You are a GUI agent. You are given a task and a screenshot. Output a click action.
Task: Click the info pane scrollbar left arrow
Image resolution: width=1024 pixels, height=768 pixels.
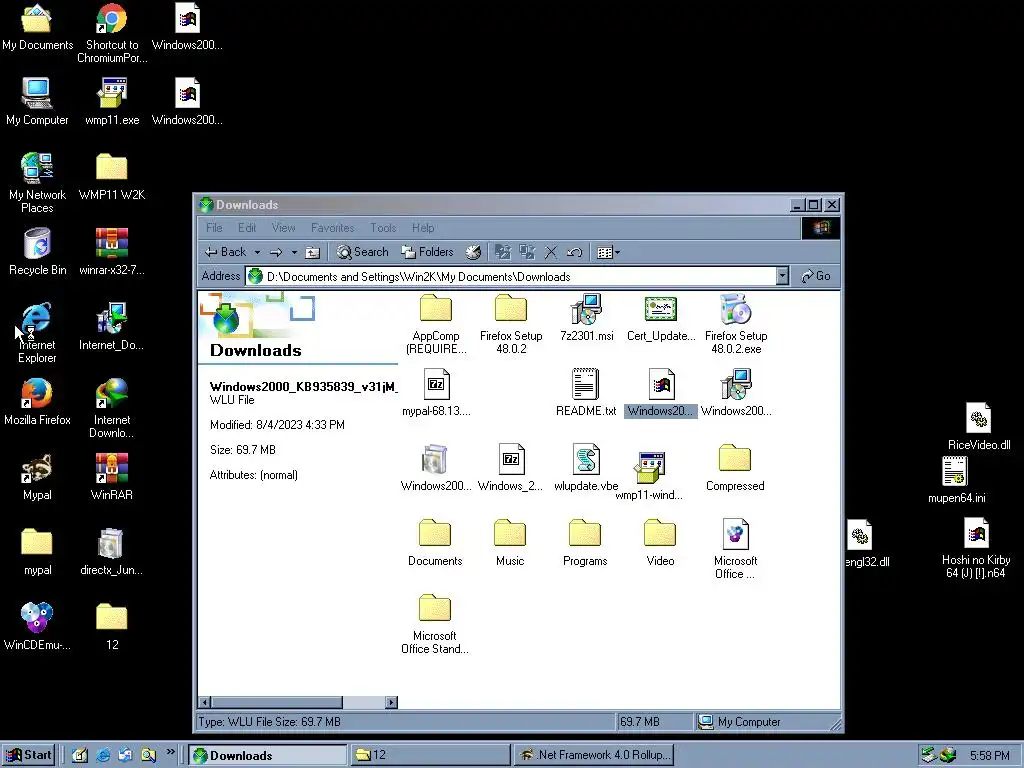coord(204,702)
